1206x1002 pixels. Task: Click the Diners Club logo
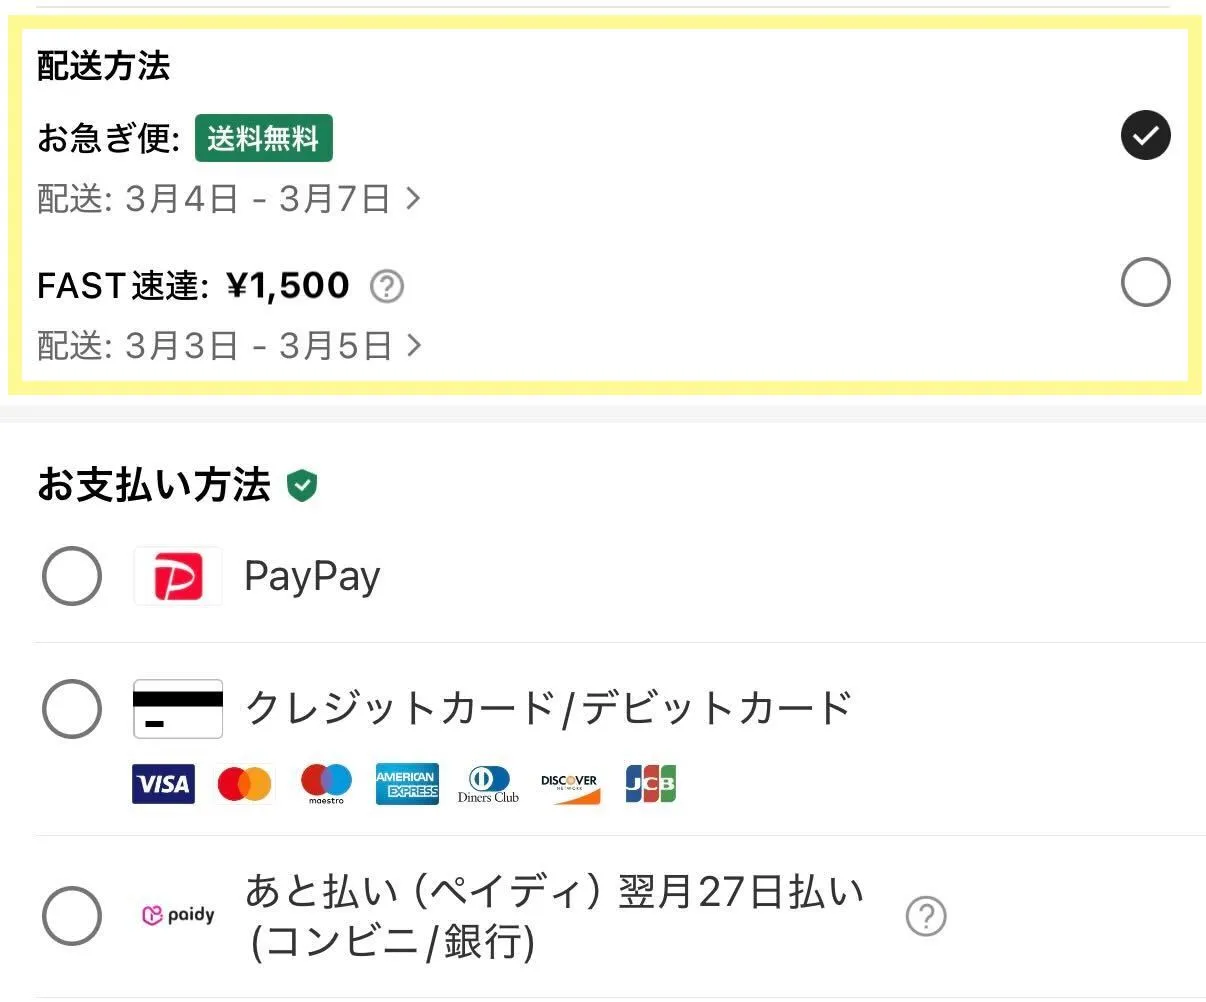pyautogui.click(x=488, y=785)
